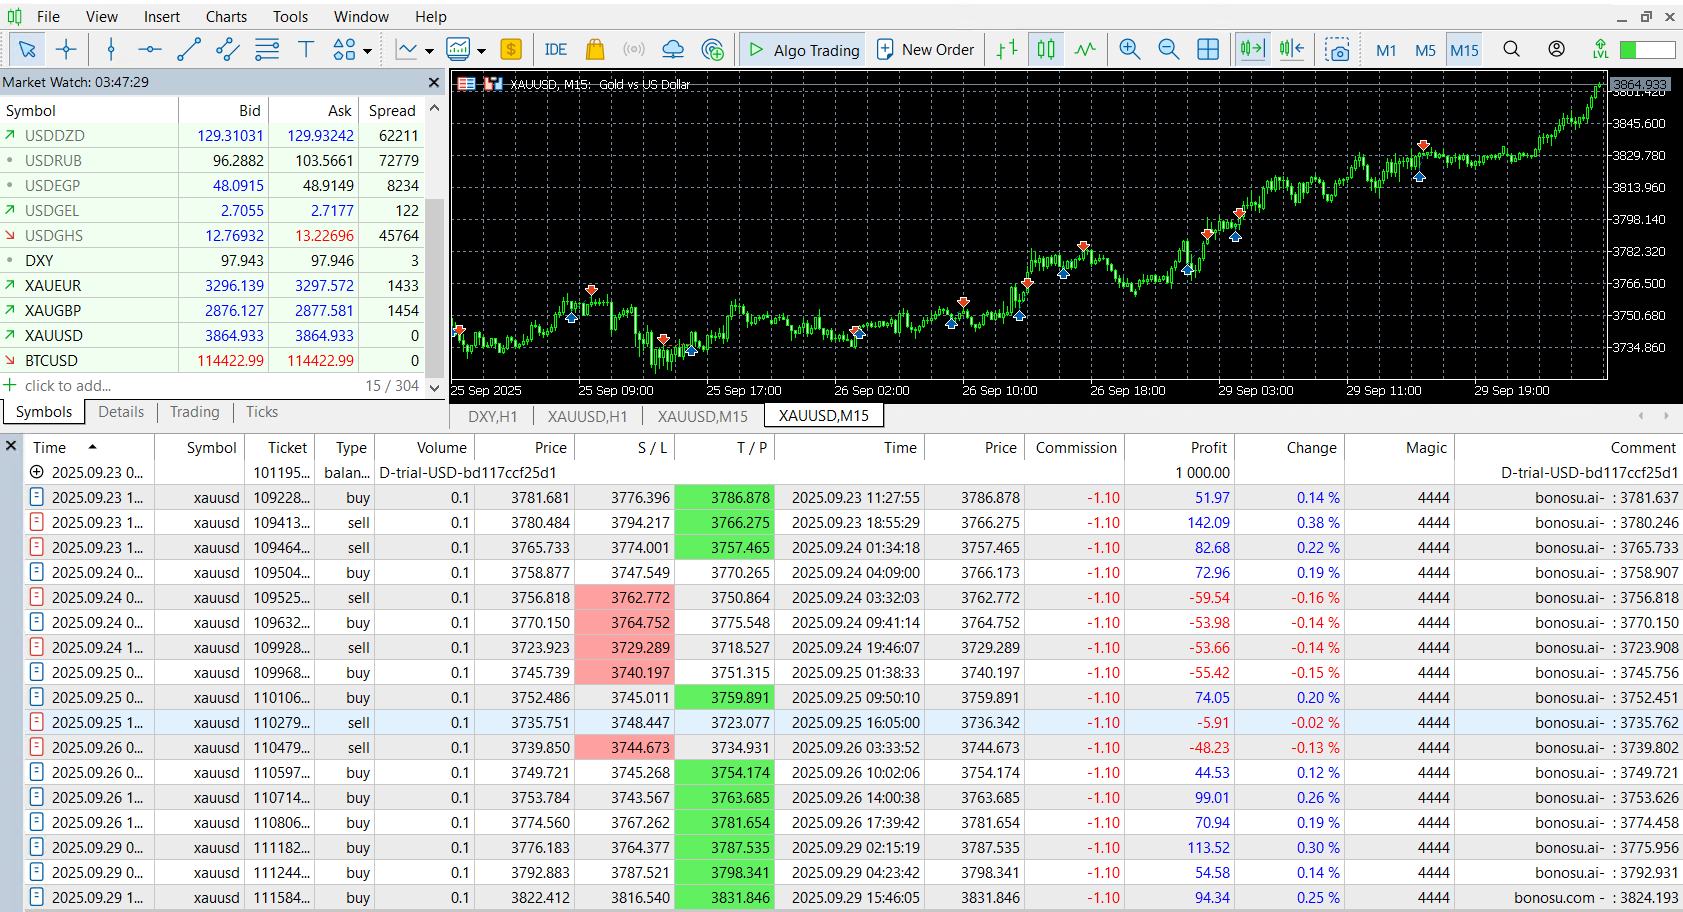Open the Charts menu
The height and width of the screenshot is (912, 1683).
pyautogui.click(x=226, y=16)
